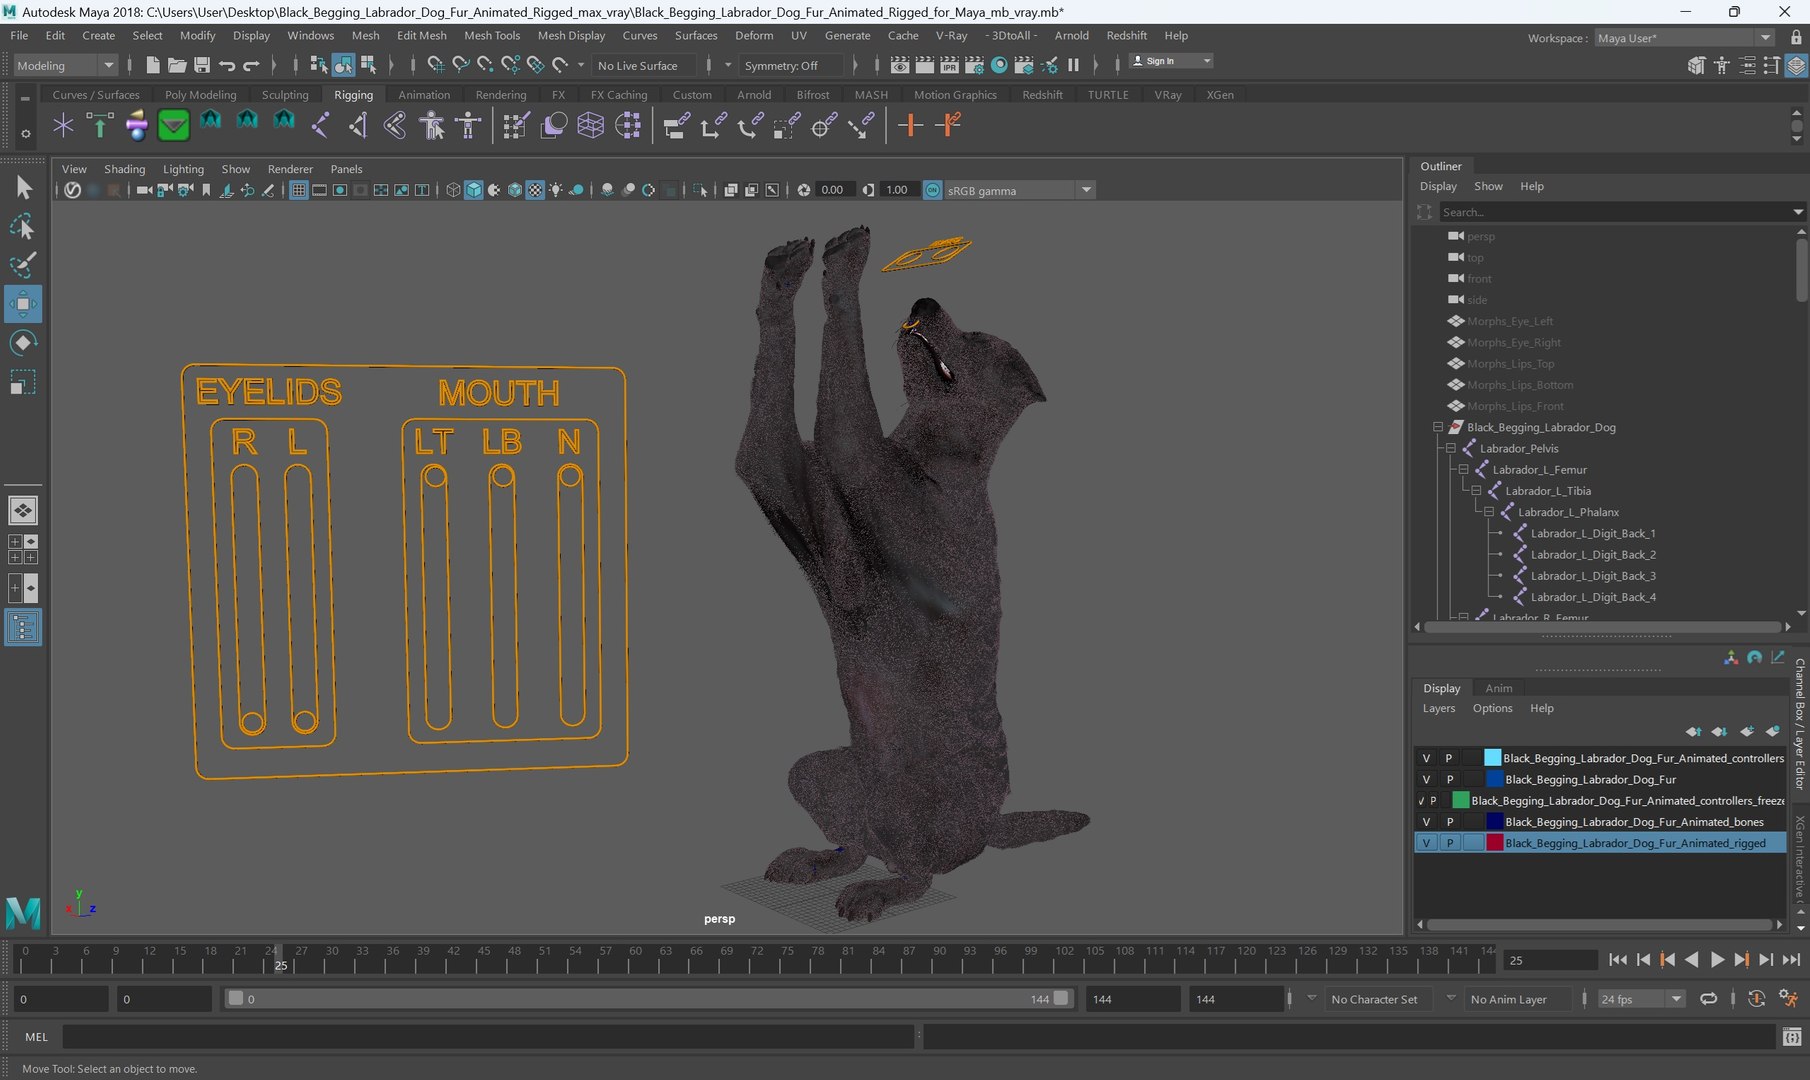Open the Layers menu in layer editor
This screenshot has height=1080, width=1810.
[x=1439, y=708]
